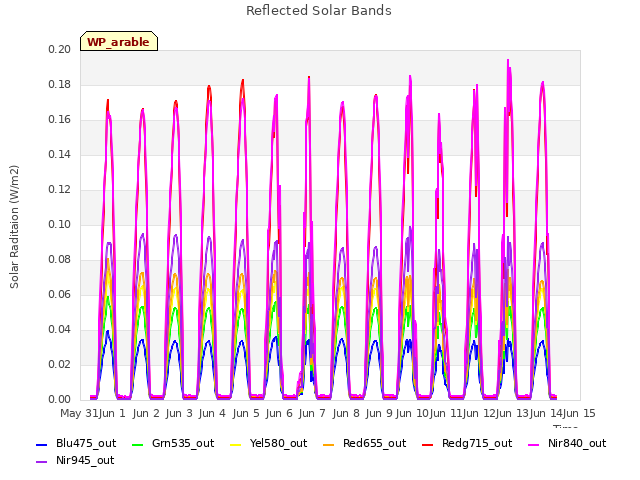Screen dimensions: 640x480
Task: Click the 0.02 y-axis tick label
Action: pyautogui.click(x=60, y=364)
